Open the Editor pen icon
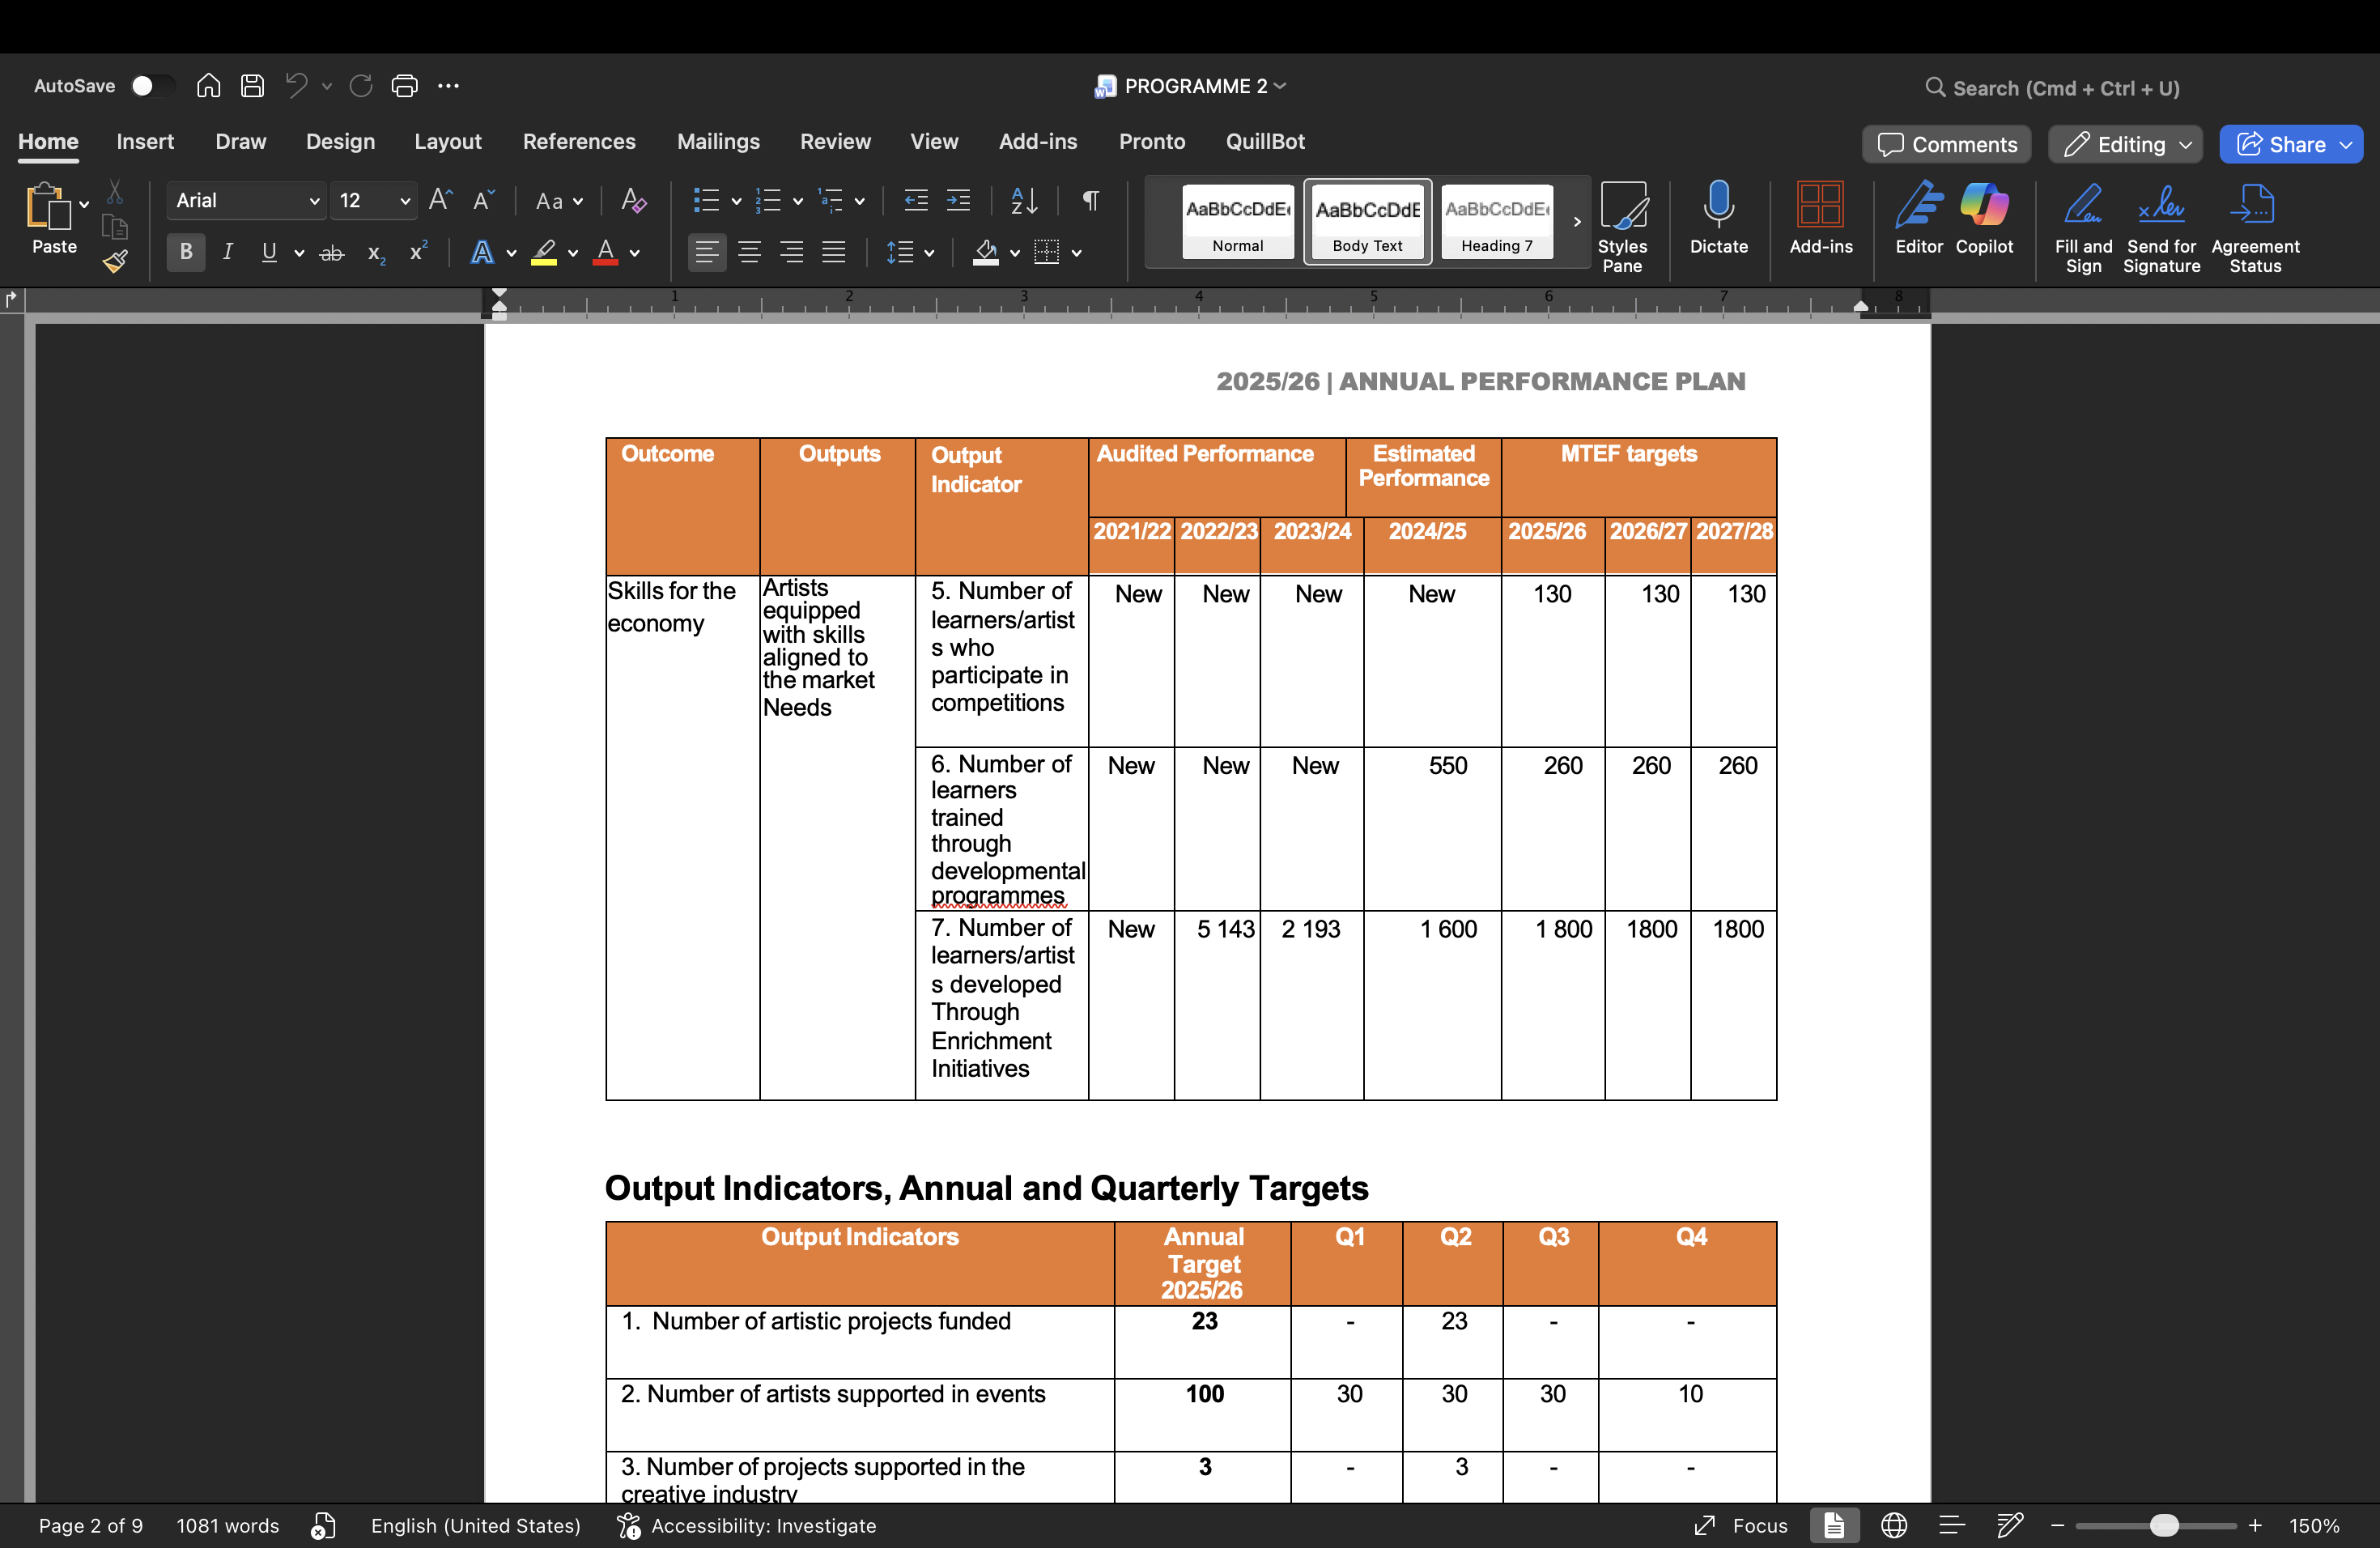 [1919, 218]
